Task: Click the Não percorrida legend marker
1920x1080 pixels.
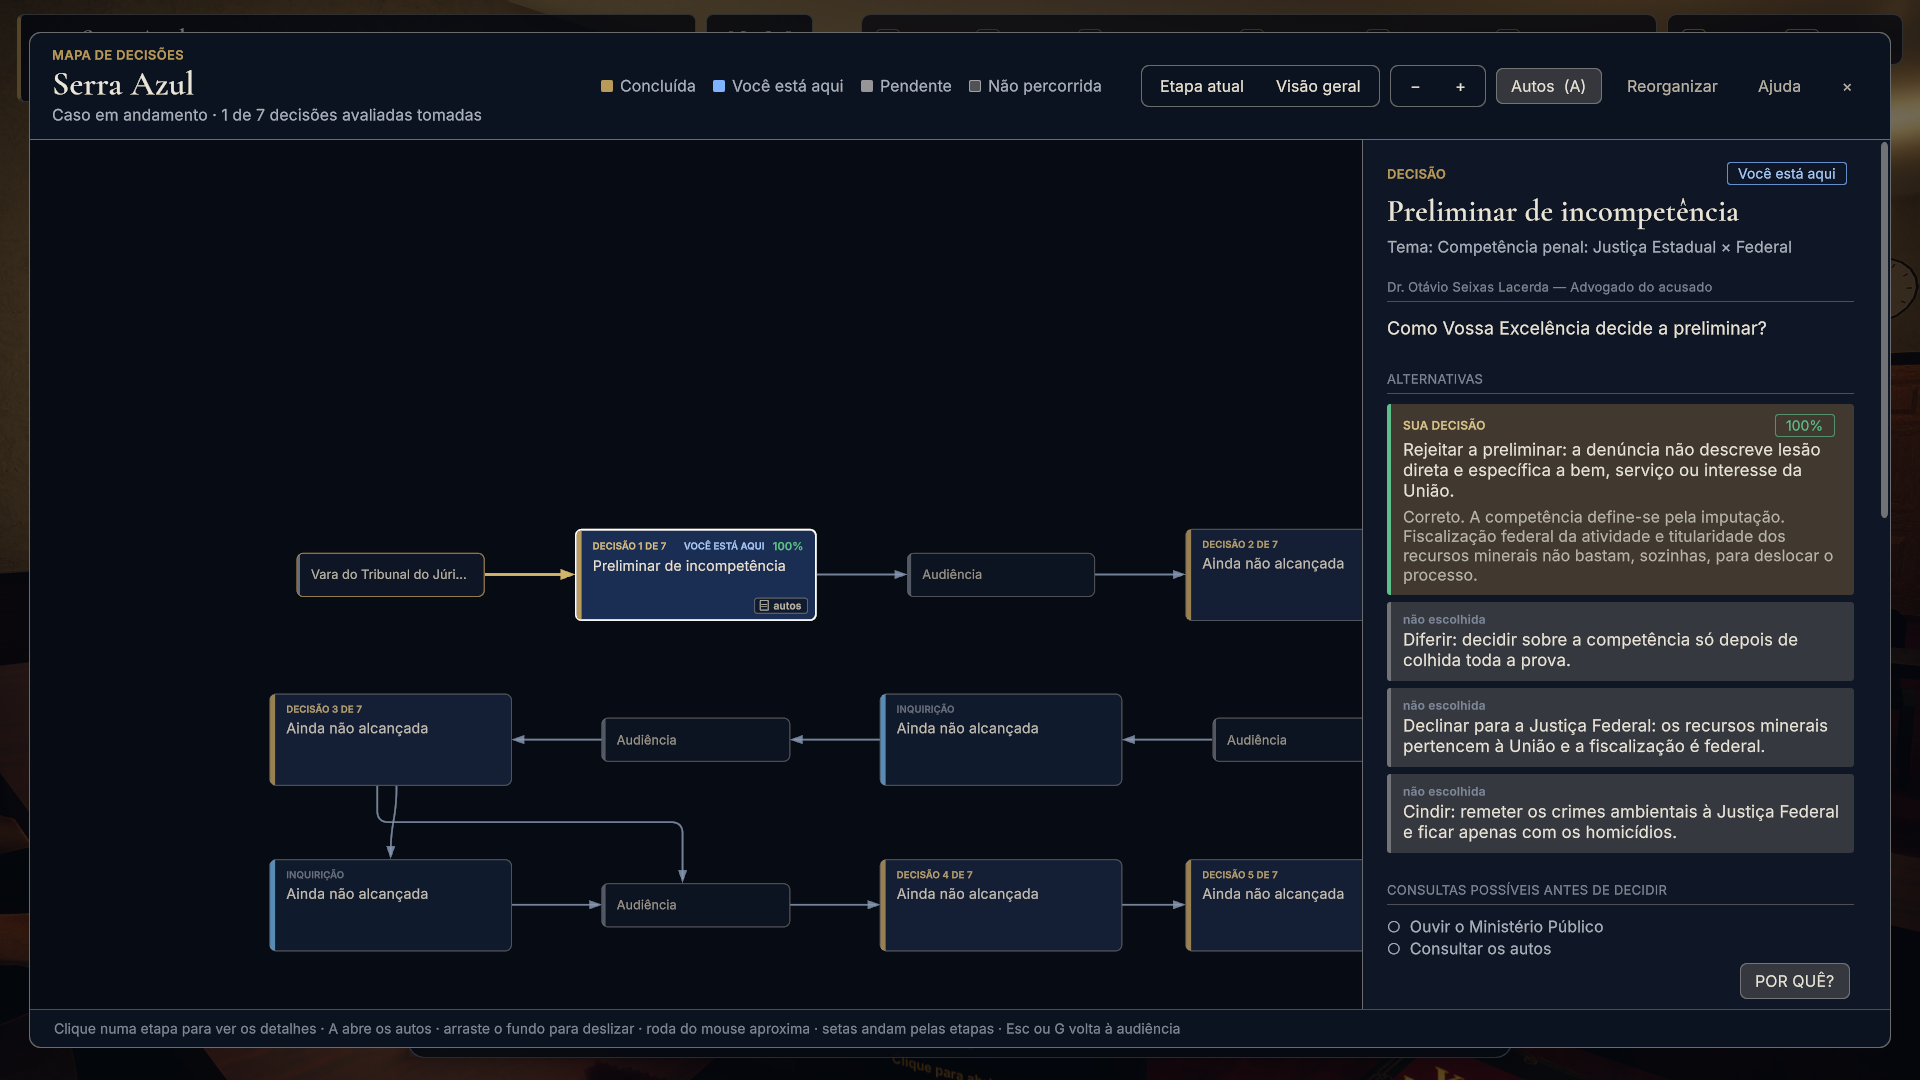Action: click(x=975, y=86)
